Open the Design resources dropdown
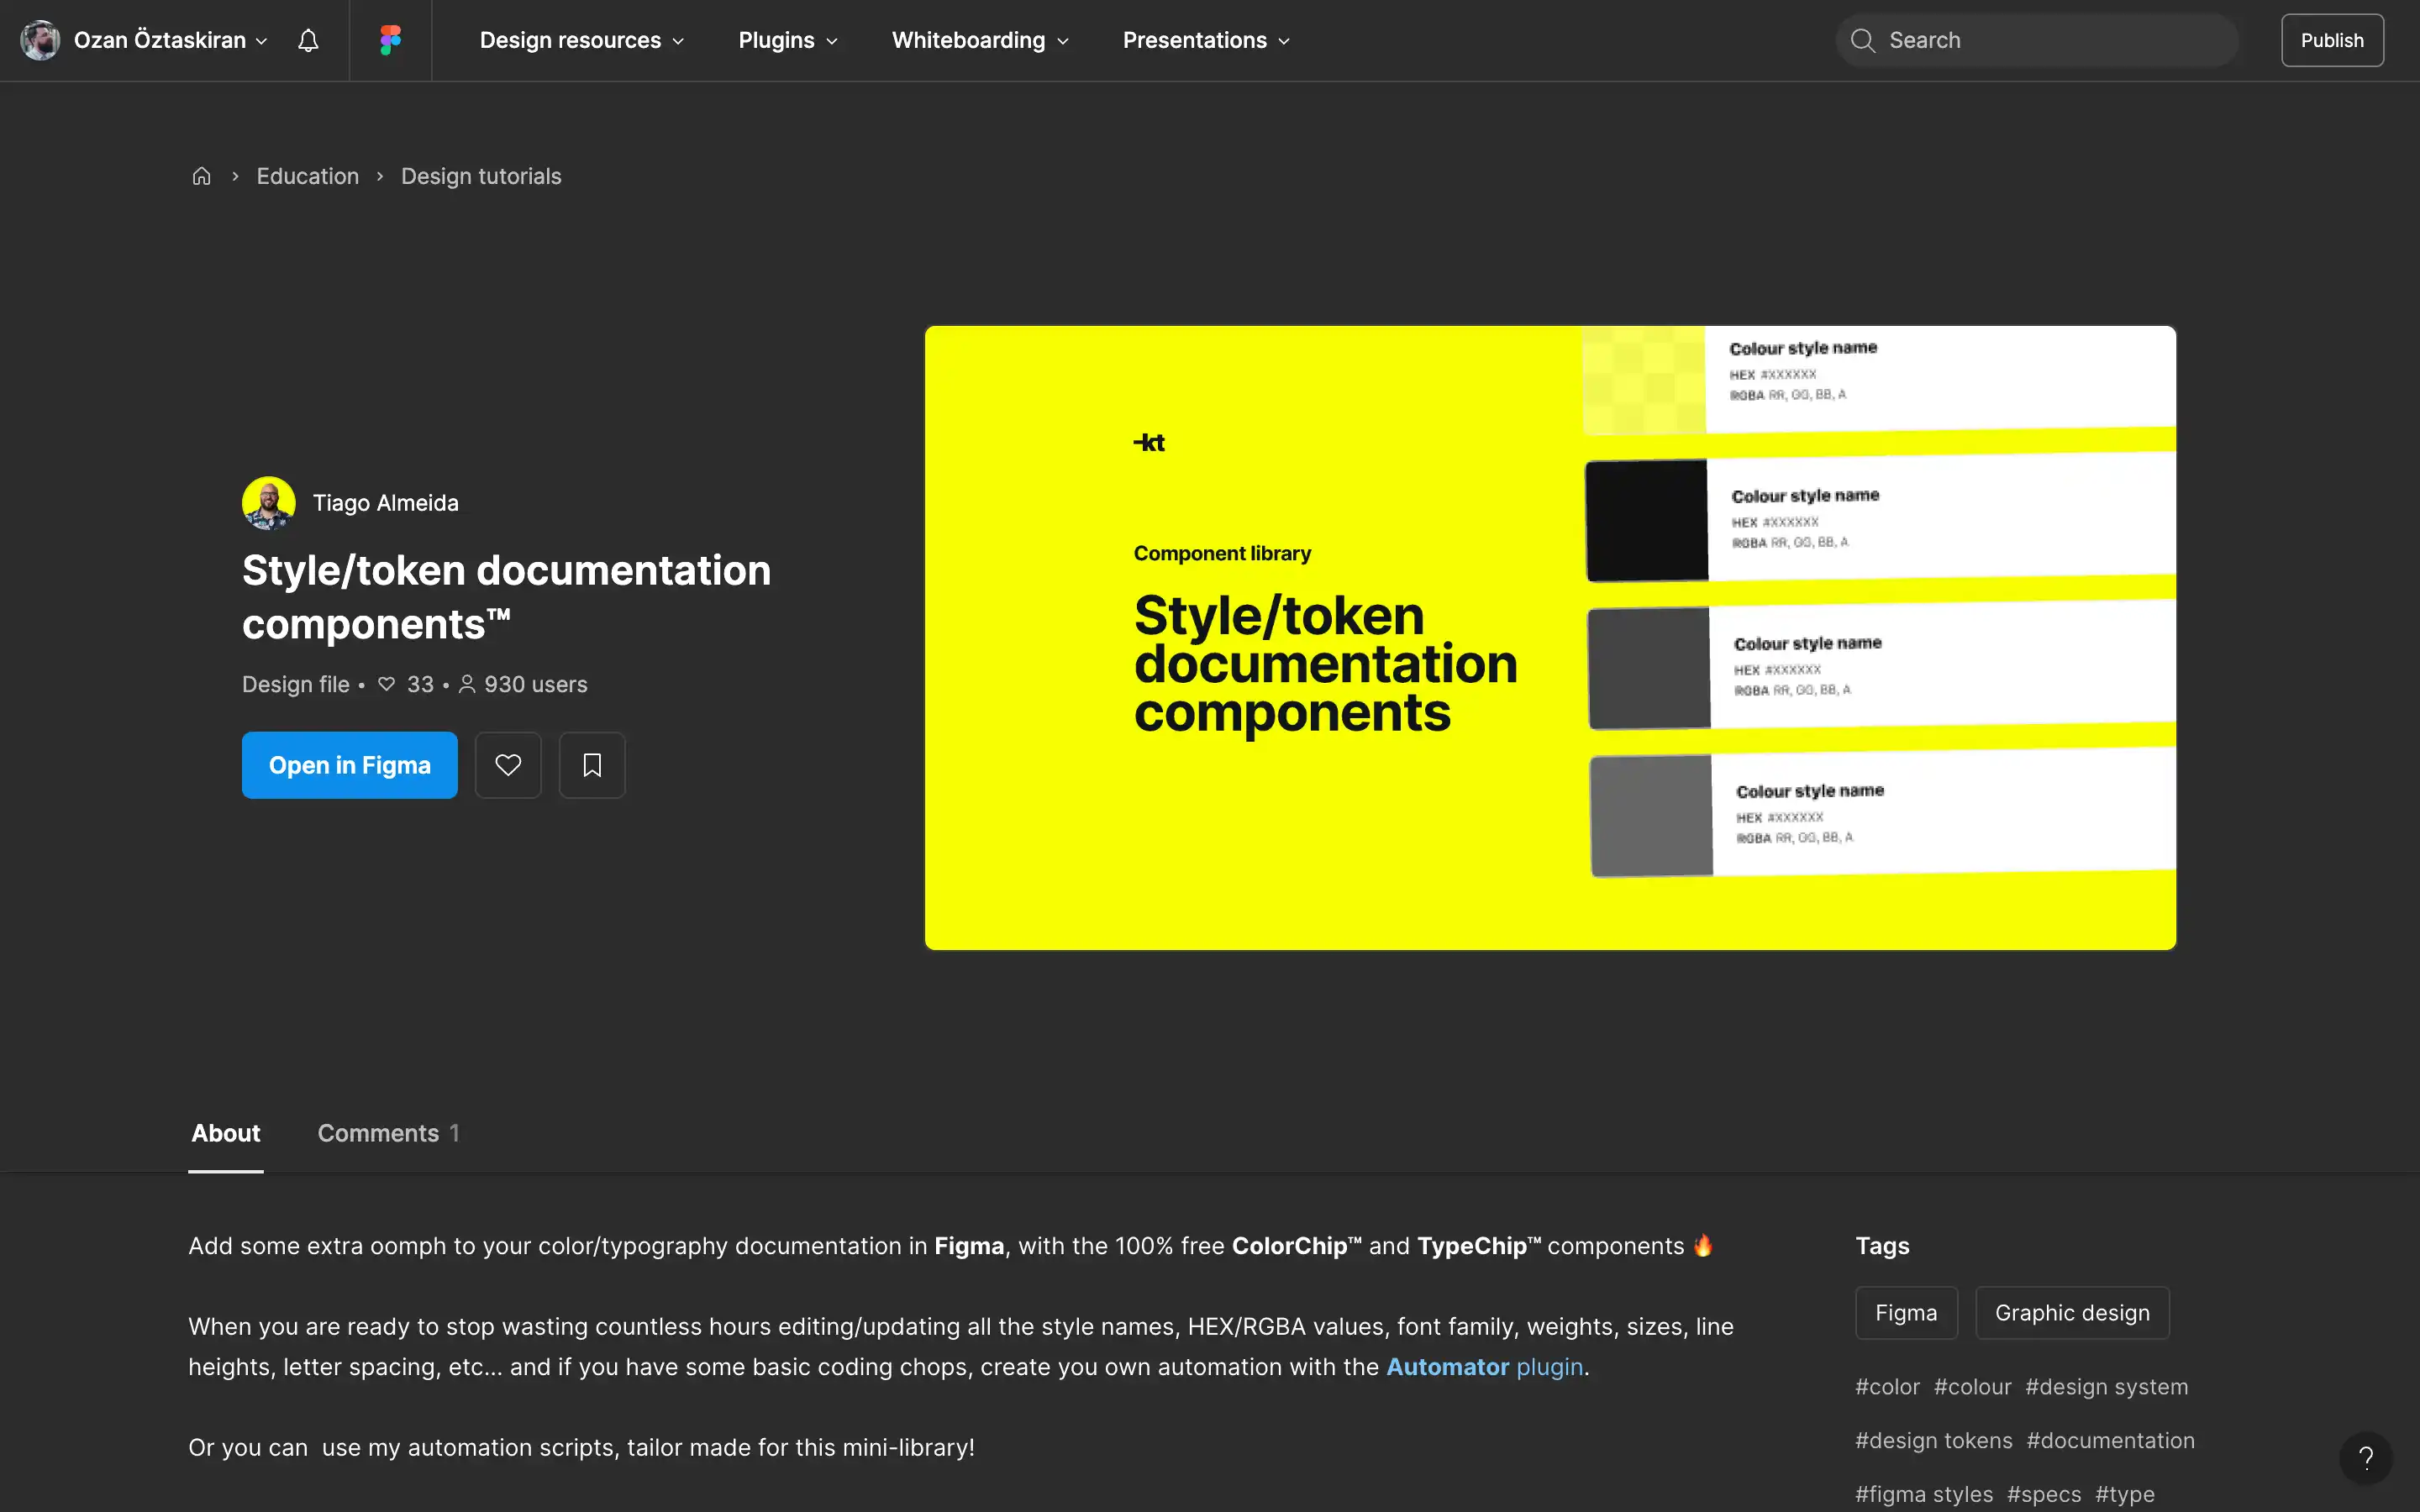 pyautogui.click(x=582, y=40)
